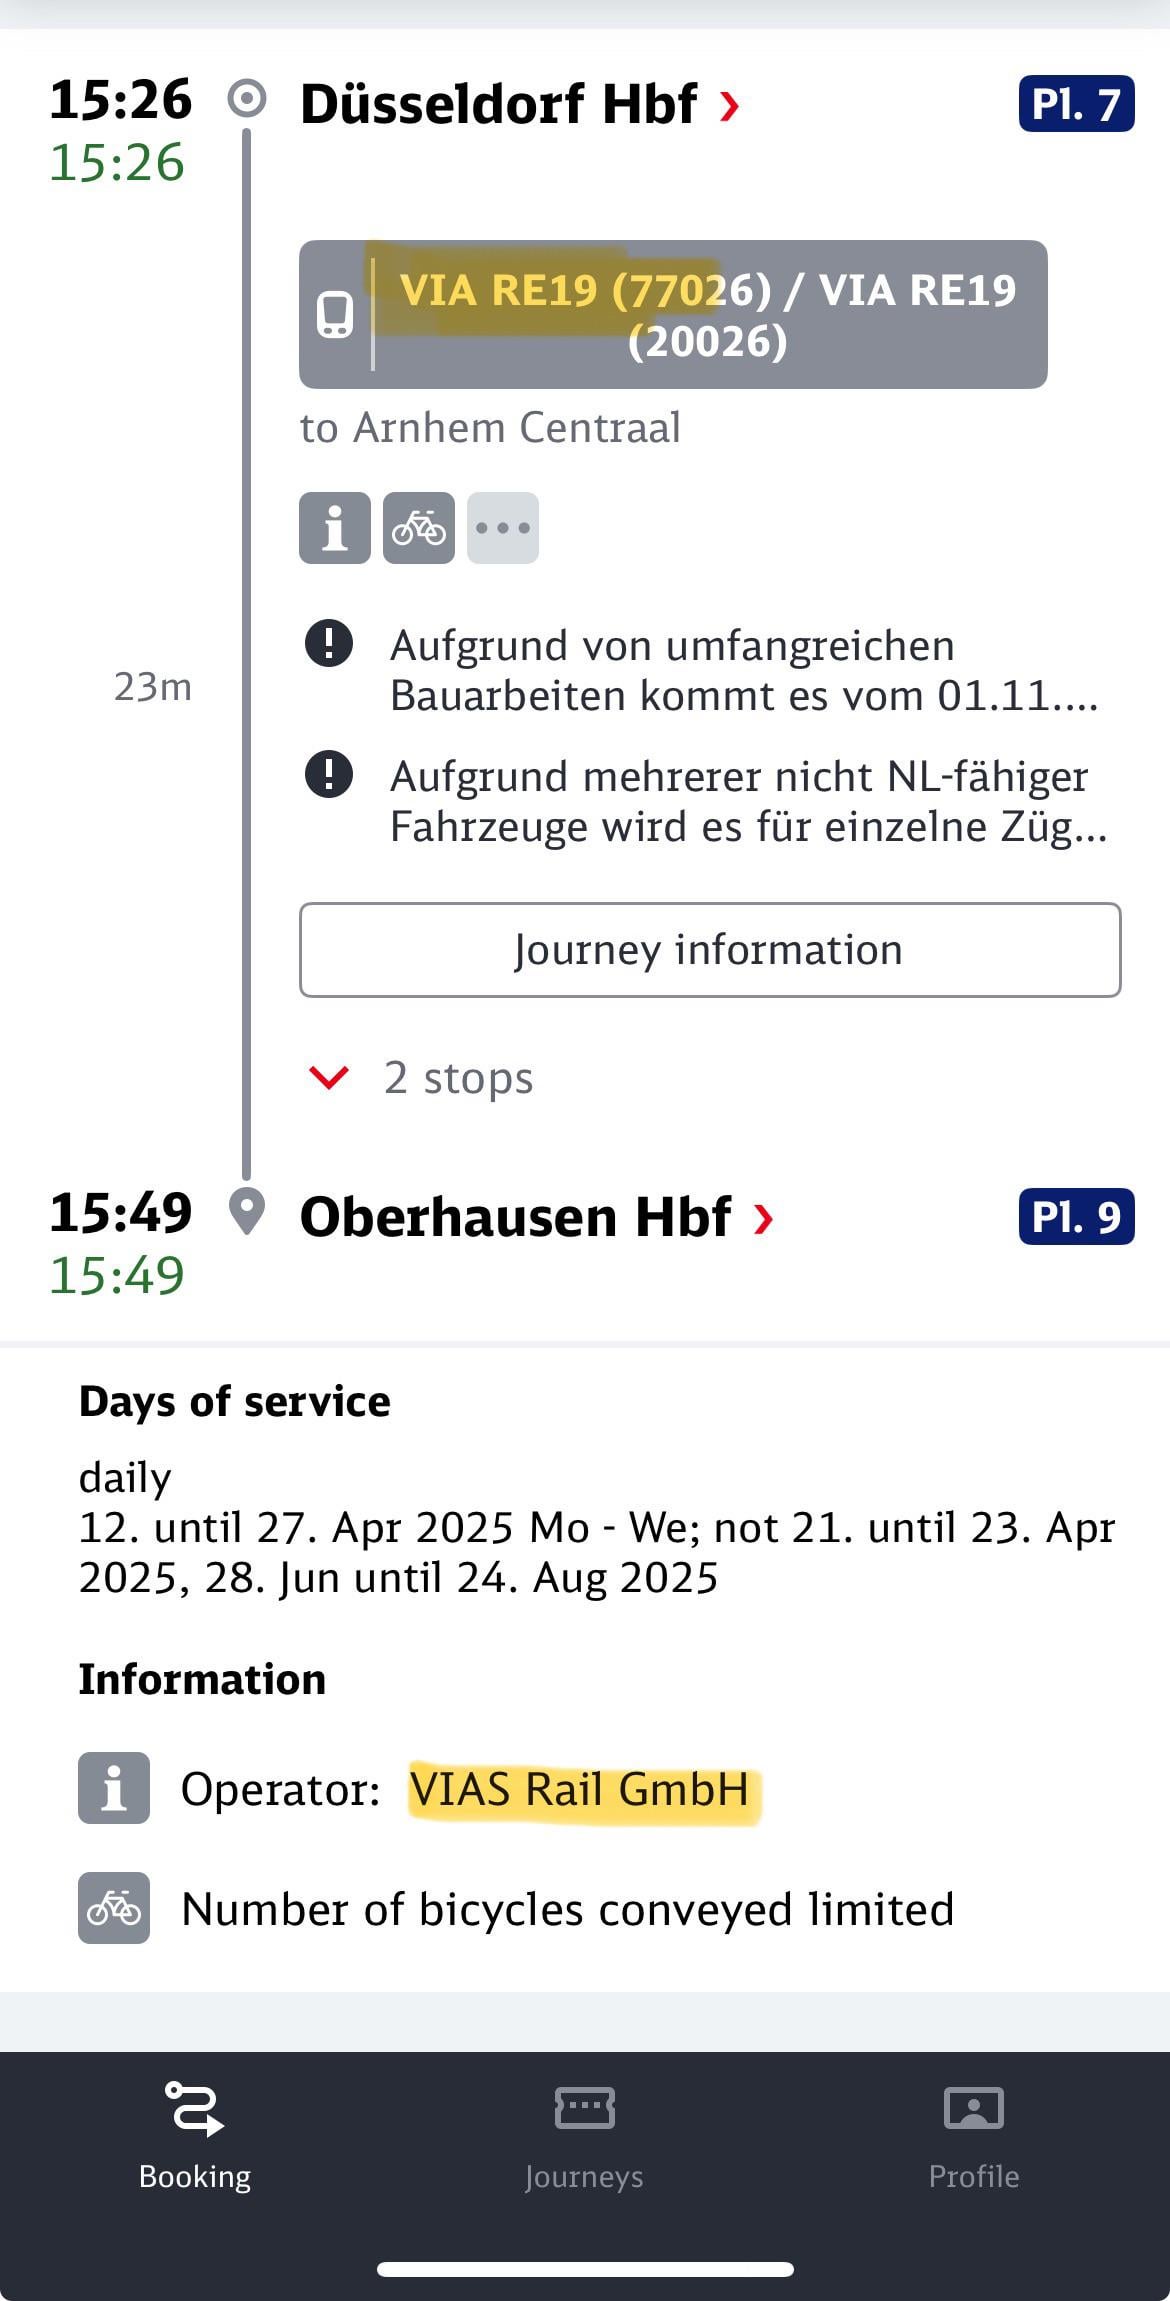Tap the info icon under Arnhem Centraal
1170x2301 pixels.
click(335, 528)
